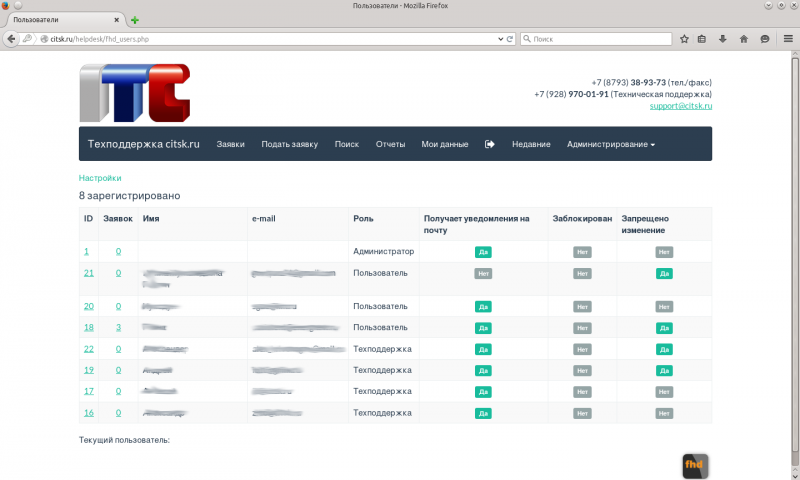Open the Настройки breadcrumb link
This screenshot has height=480, width=800.
[x=100, y=178]
